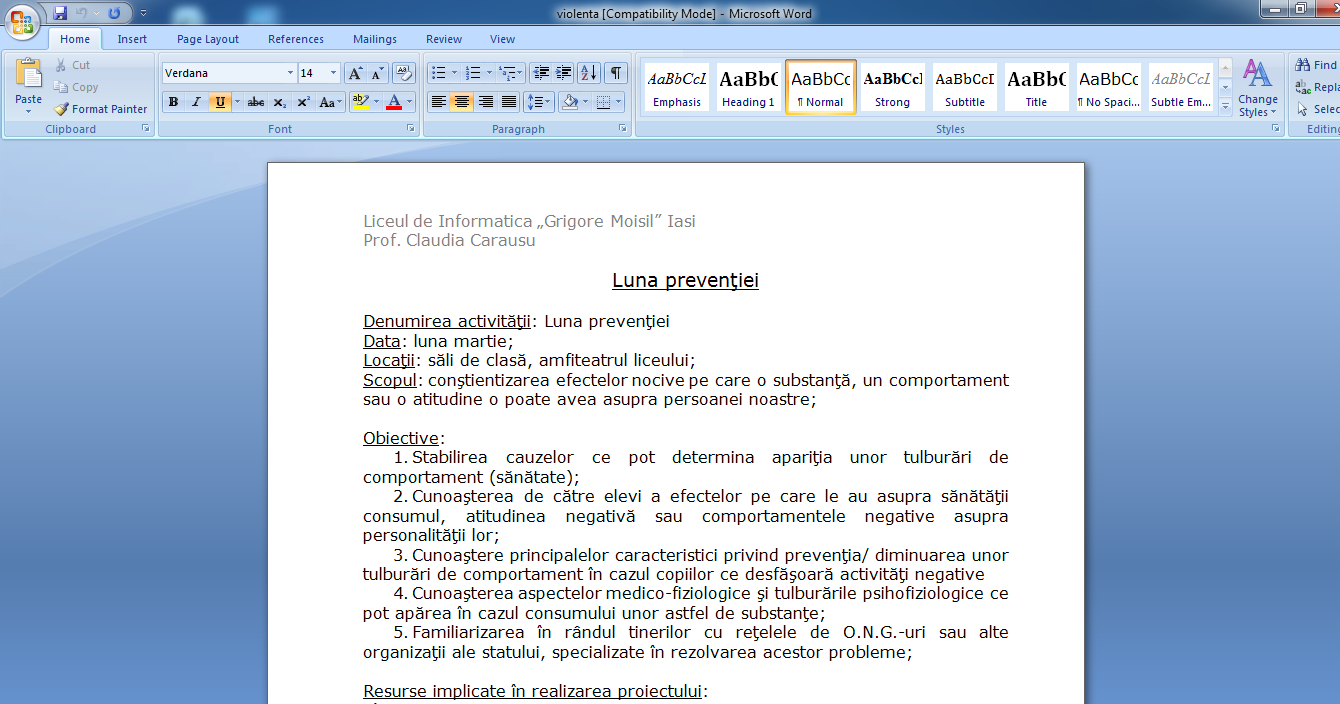Align text to the left
The height and width of the screenshot is (704, 1340).
[438, 102]
